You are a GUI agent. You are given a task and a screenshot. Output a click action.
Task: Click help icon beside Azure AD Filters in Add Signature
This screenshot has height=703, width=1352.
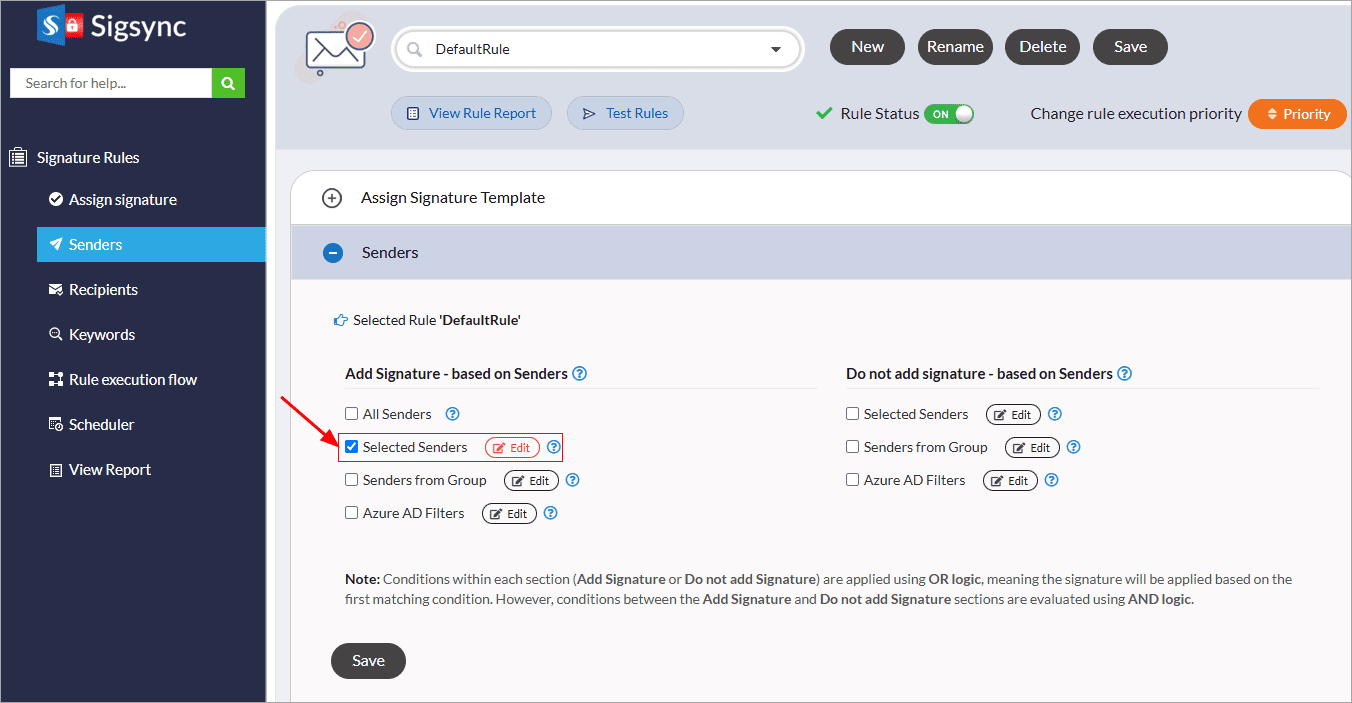click(x=550, y=513)
